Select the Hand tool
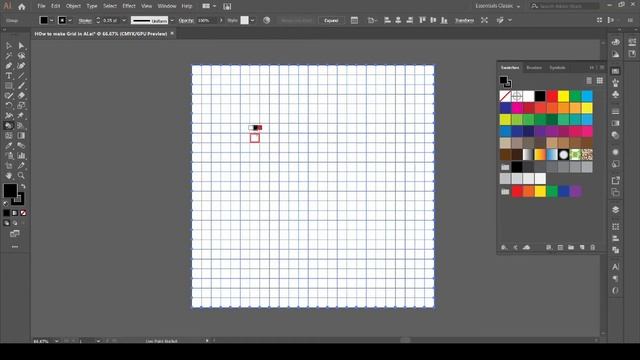This screenshot has width=640, height=360. tap(9, 176)
